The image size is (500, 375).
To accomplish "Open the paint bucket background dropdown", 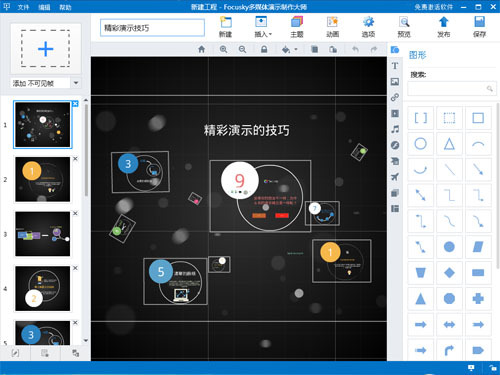I will [289, 49].
